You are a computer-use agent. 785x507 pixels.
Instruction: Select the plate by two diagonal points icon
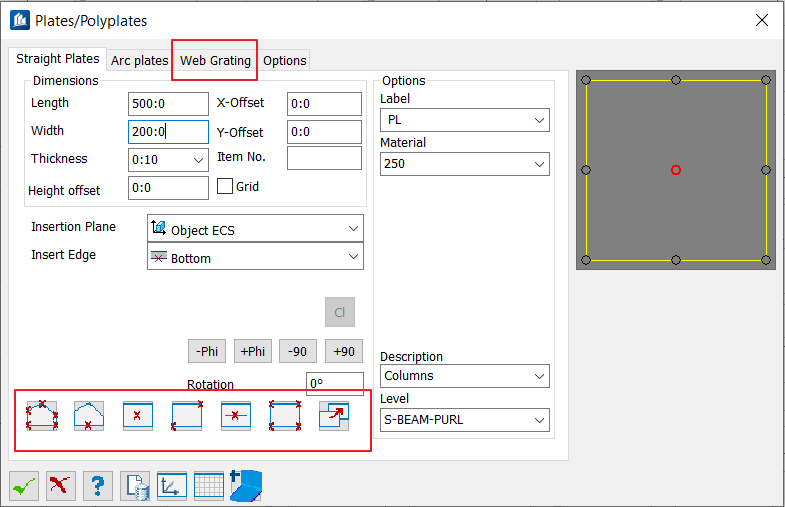[x=187, y=415]
